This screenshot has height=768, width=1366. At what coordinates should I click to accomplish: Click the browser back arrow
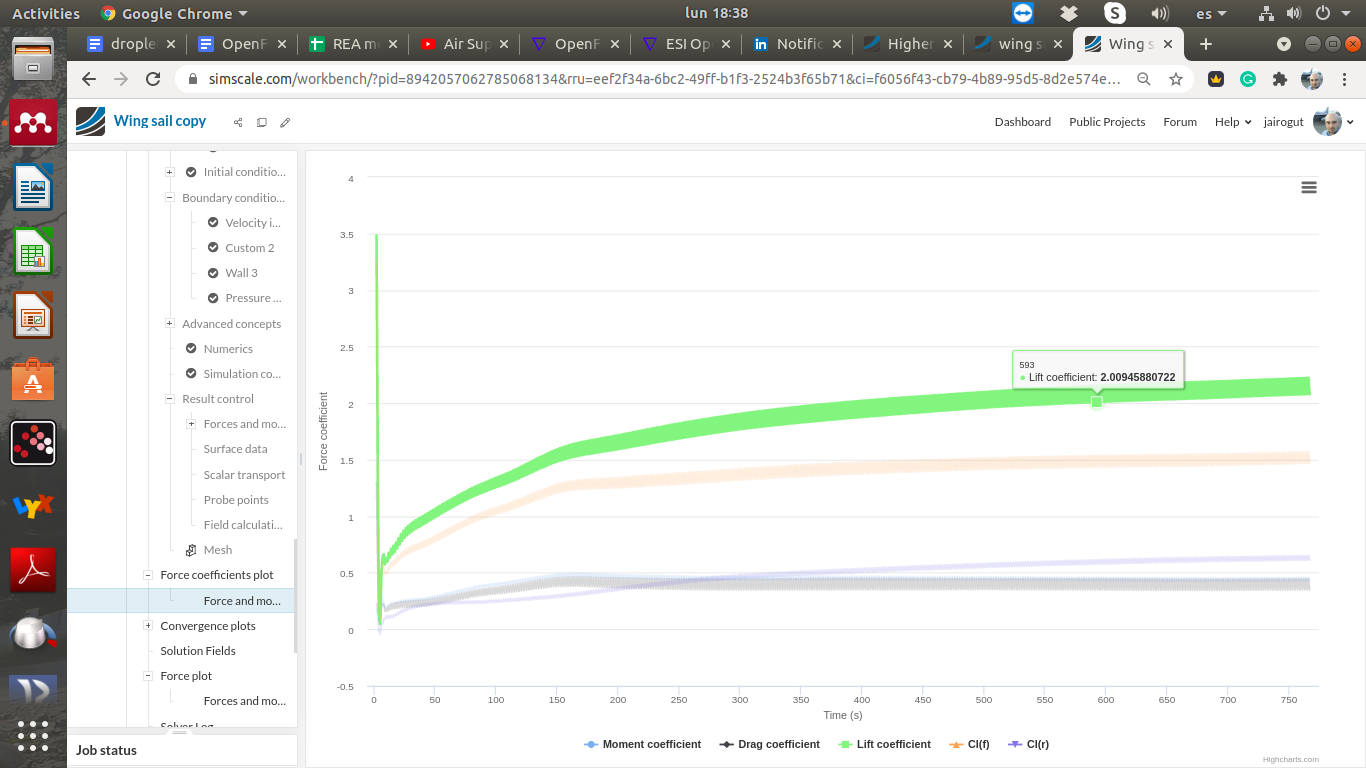89,79
